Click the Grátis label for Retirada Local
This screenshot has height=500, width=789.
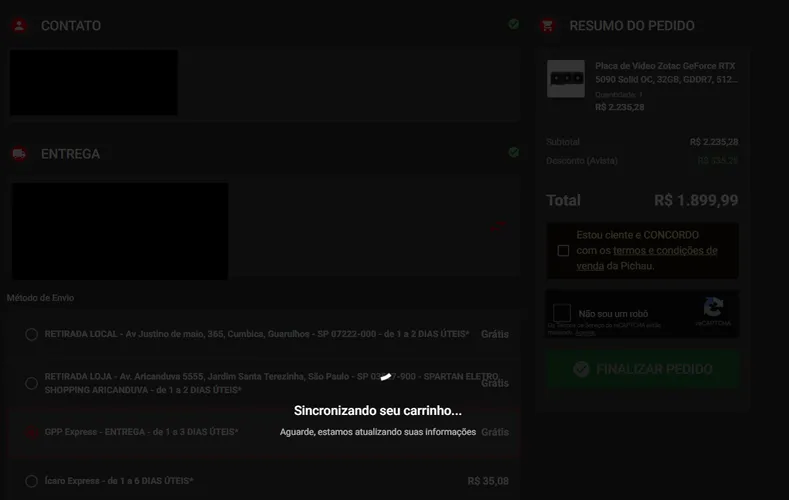(495, 334)
